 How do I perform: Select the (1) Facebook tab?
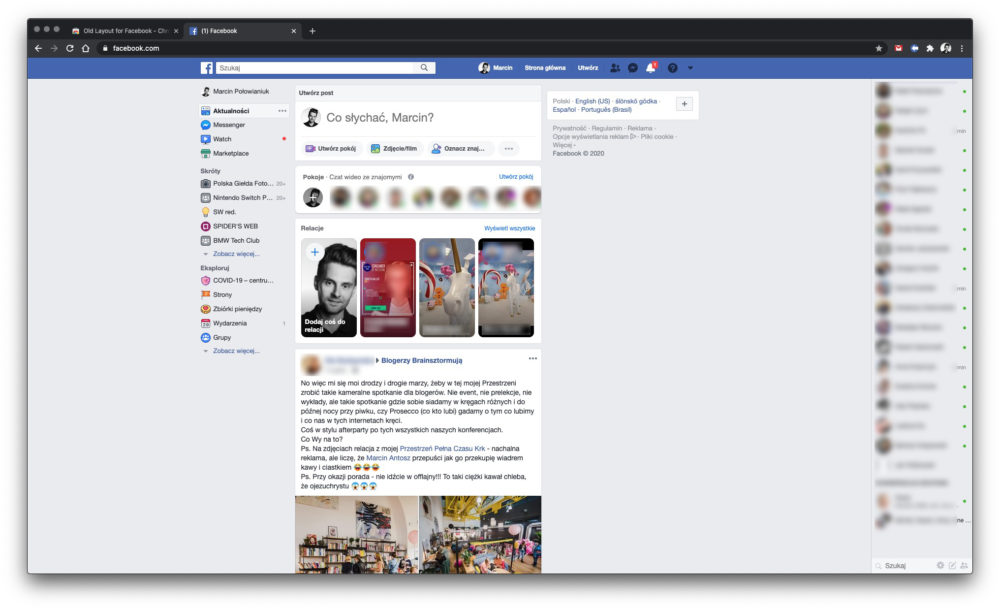pyautogui.click(x=241, y=31)
